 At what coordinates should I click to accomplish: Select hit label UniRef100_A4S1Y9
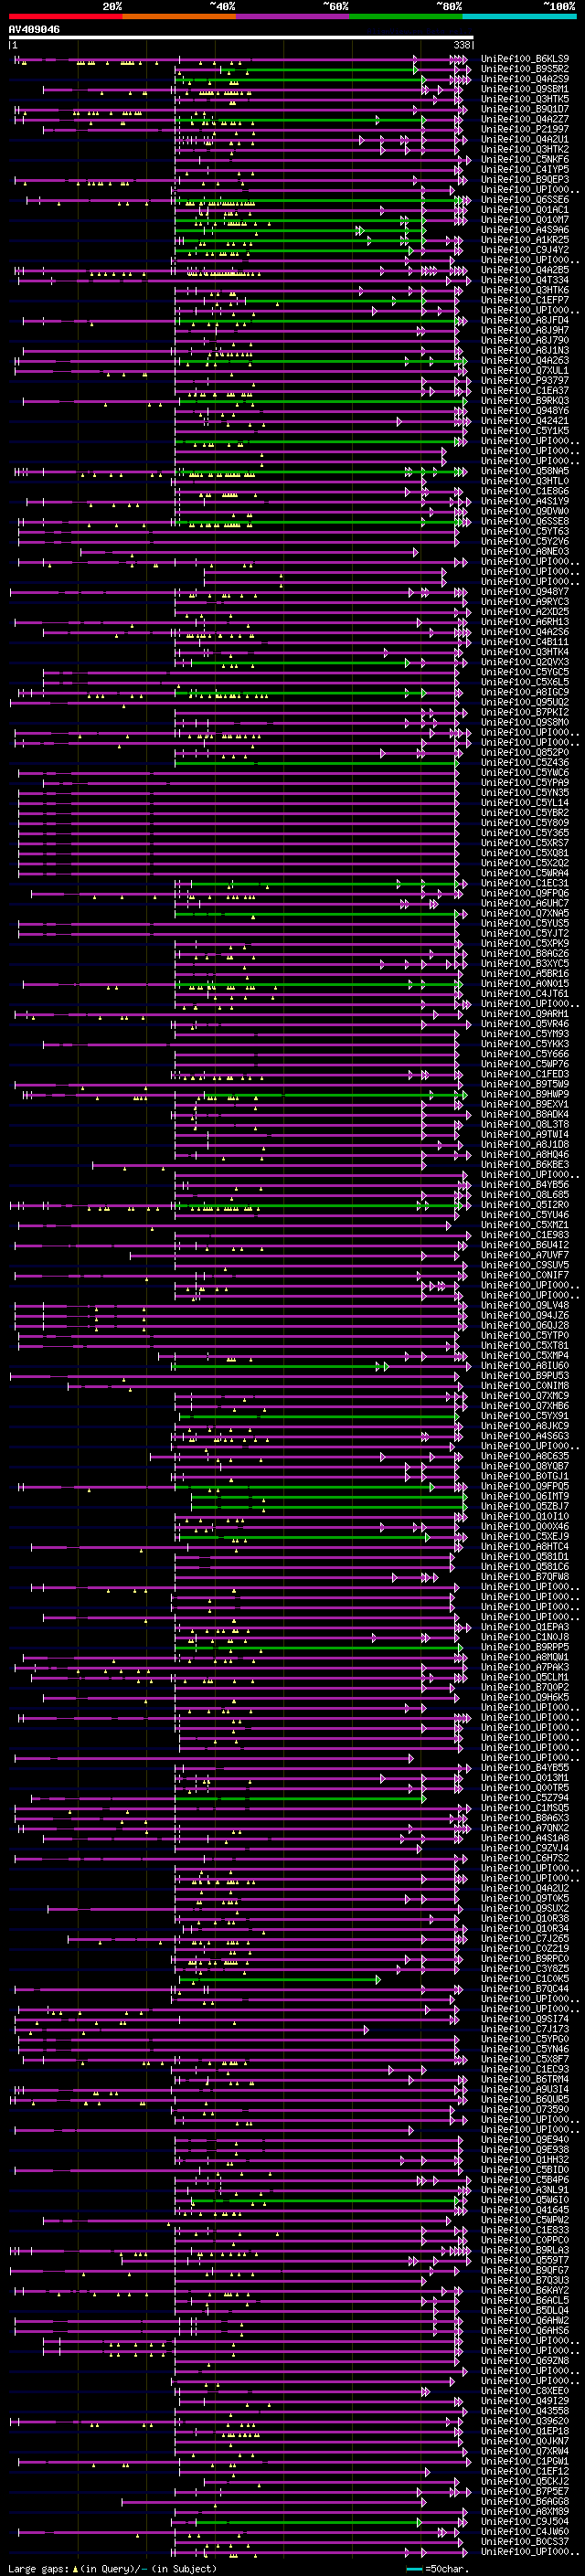pos(525,501)
